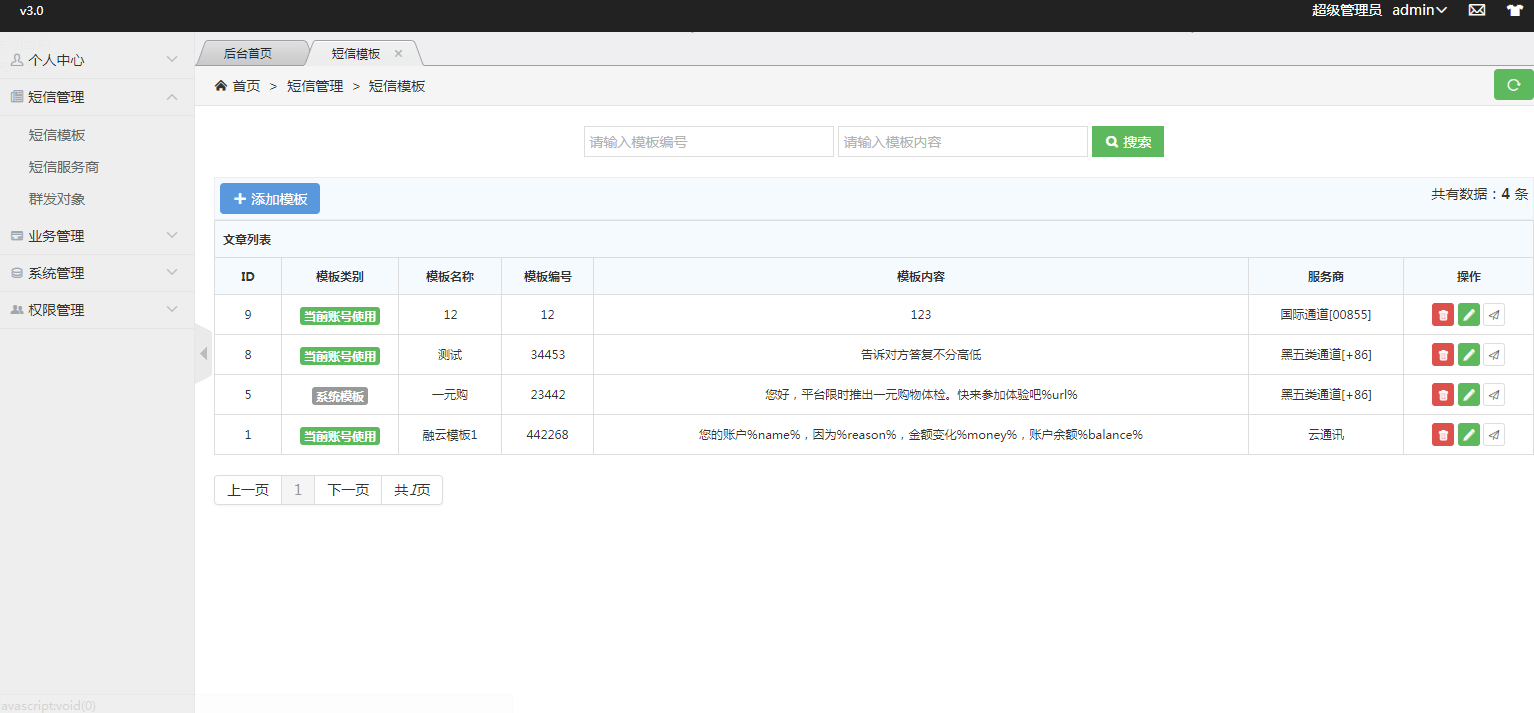Close the 短信模板 tab
This screenshot has height=713, width=1534.
point(398,54)
